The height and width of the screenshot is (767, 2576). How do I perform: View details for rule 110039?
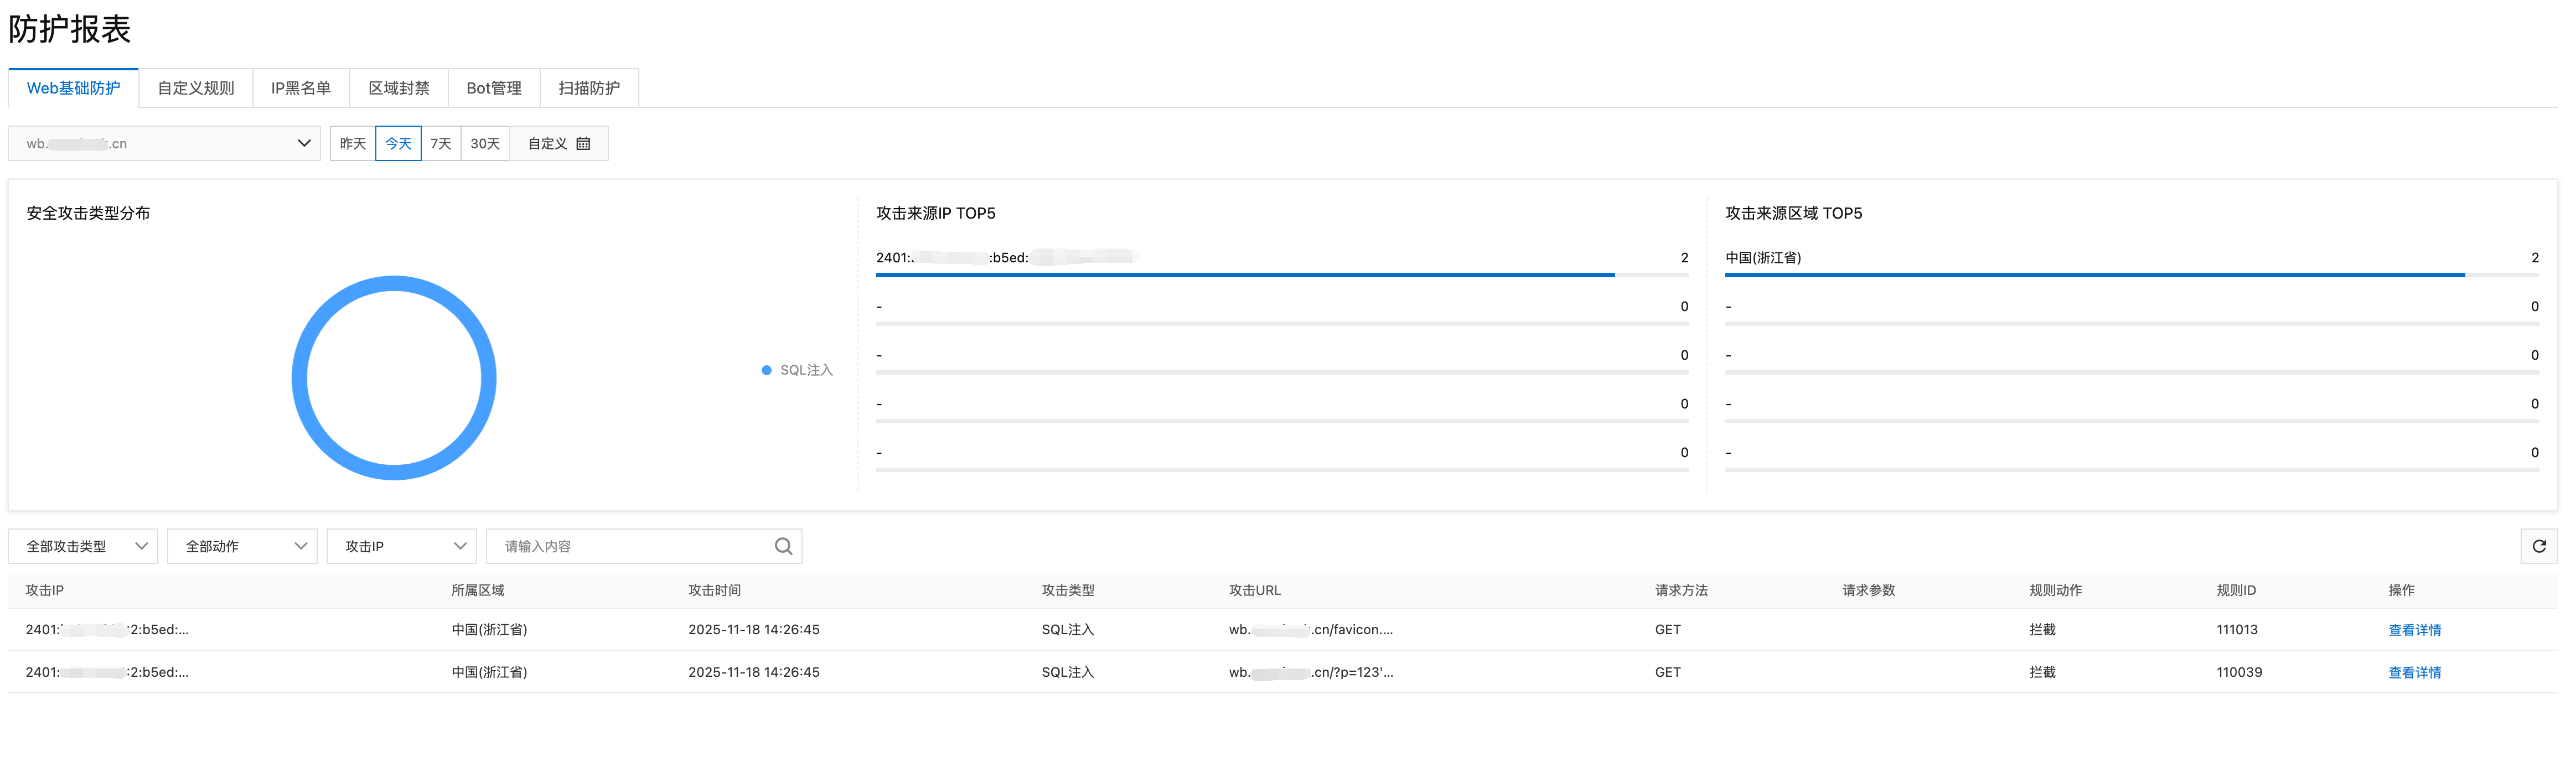point(2414,673)
